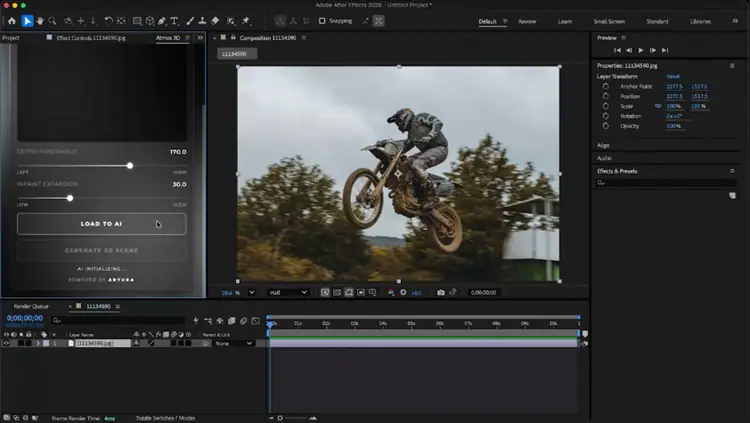The image size is (750, 423).
Task: Expand layer 11134590.jpg properties
Action: pos(38,343)
